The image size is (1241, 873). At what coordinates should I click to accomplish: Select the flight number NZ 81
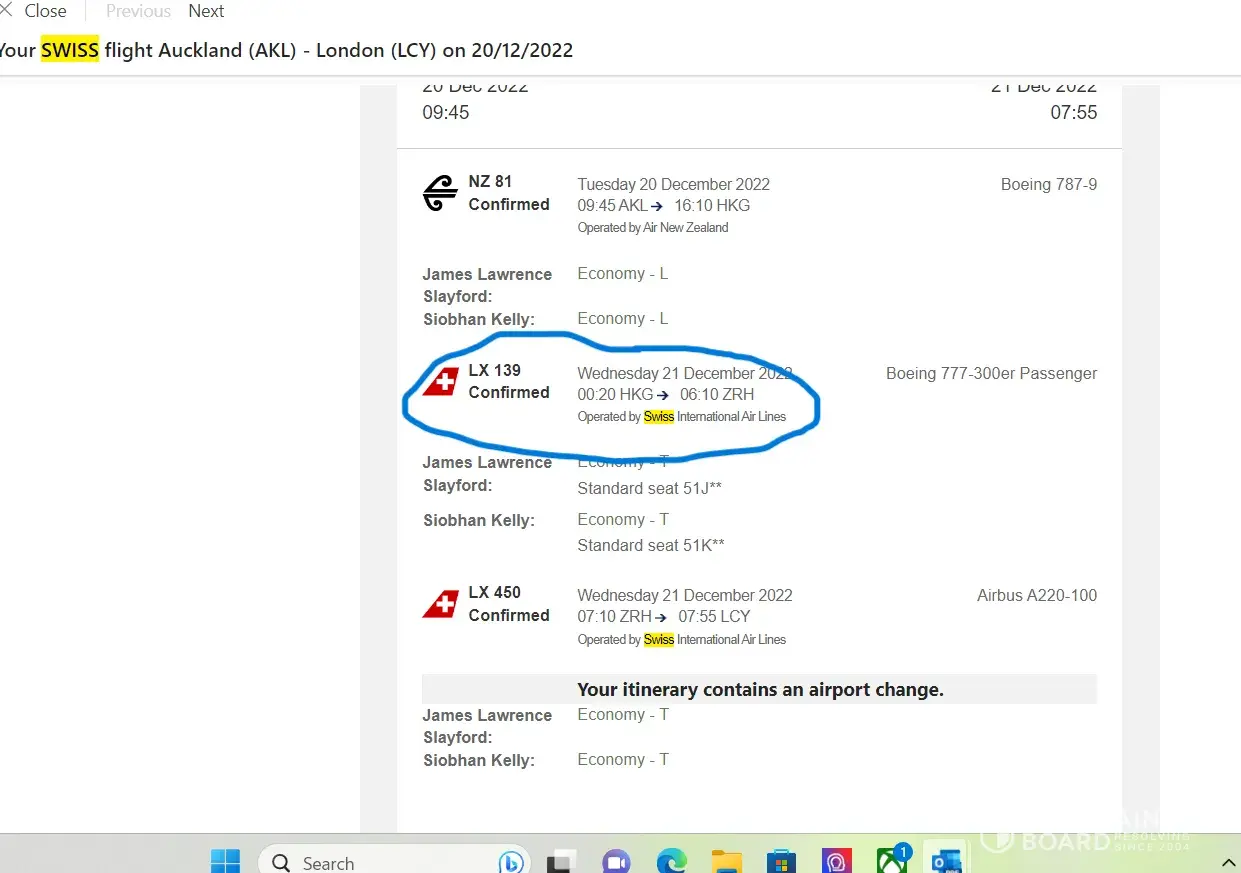[490, 182]
